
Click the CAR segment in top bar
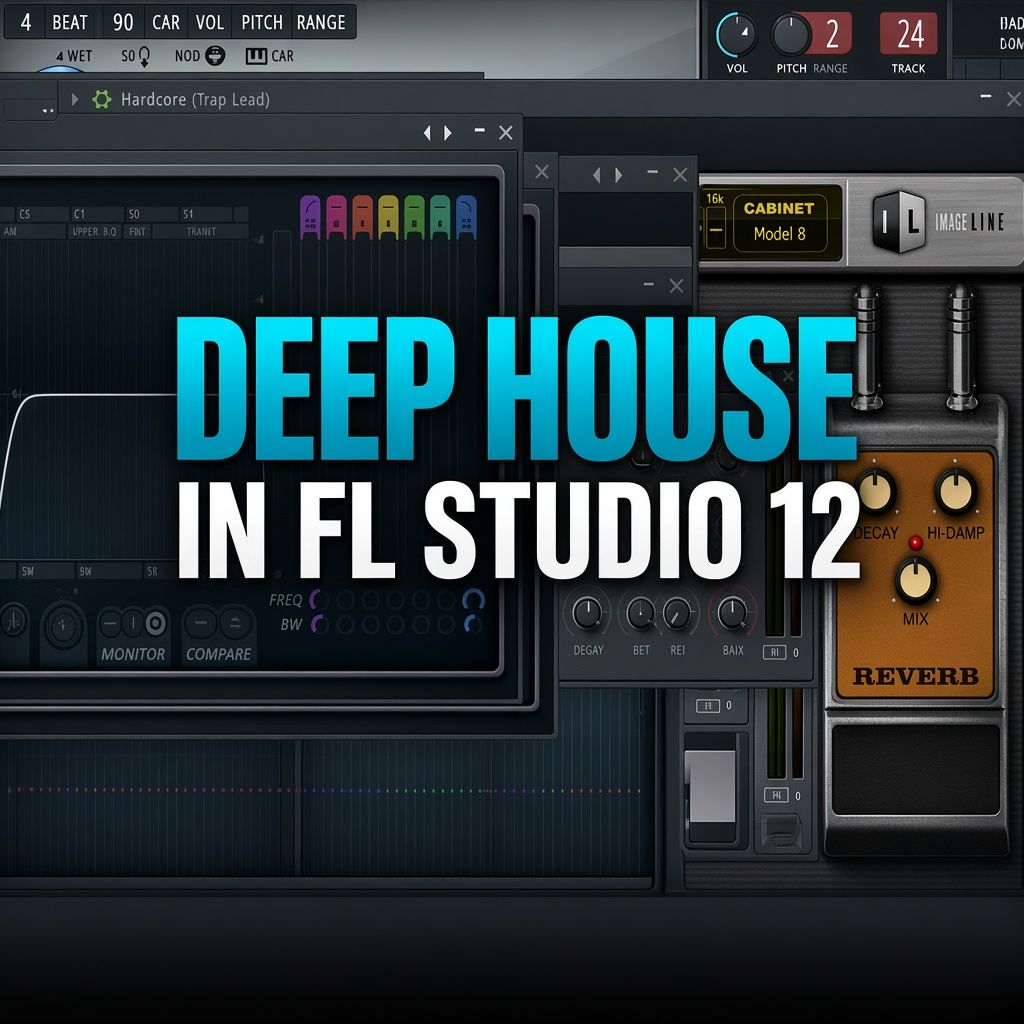click(166, 22)
